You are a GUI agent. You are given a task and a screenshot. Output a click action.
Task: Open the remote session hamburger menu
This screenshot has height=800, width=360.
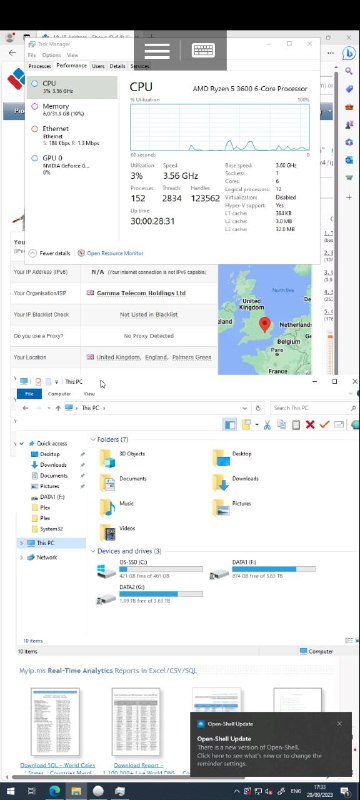coord(157,51)
